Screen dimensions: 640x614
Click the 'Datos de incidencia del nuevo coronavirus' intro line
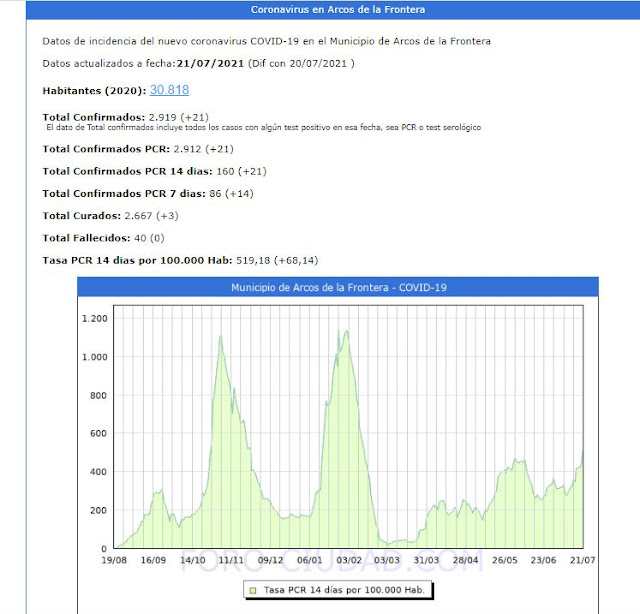coord(267,41)
